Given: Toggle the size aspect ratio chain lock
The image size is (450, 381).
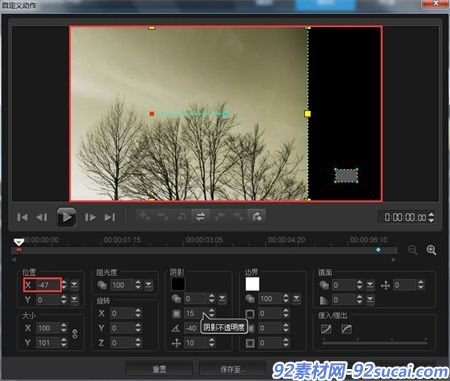Looking at the screenshot, I should coord(75,334).
